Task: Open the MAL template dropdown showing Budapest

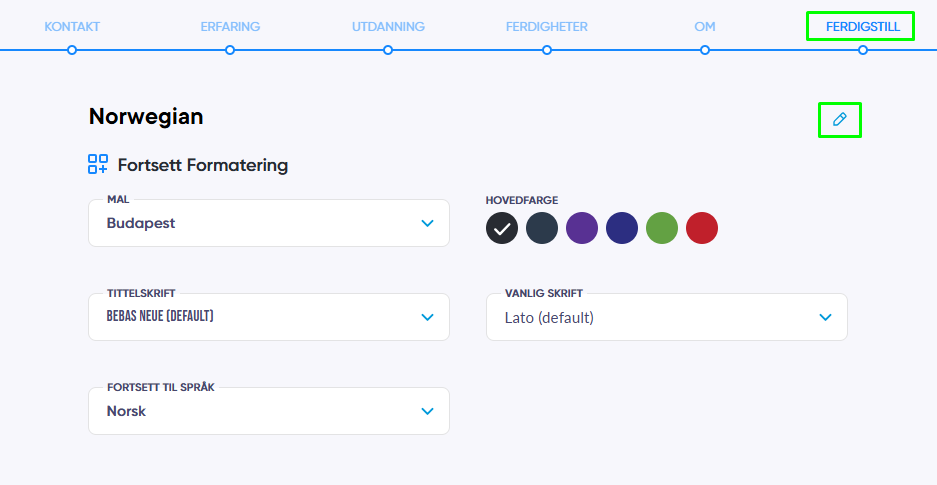Action: click(x=269, y=223)
